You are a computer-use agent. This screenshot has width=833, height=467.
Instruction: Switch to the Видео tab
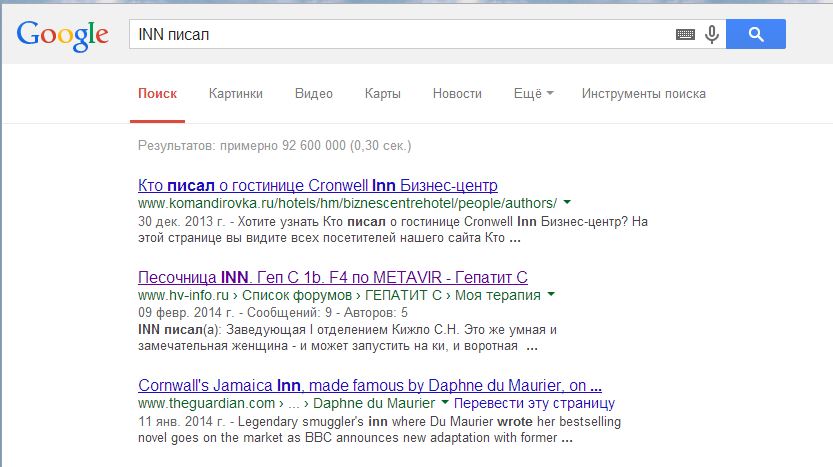coord(313,94)
